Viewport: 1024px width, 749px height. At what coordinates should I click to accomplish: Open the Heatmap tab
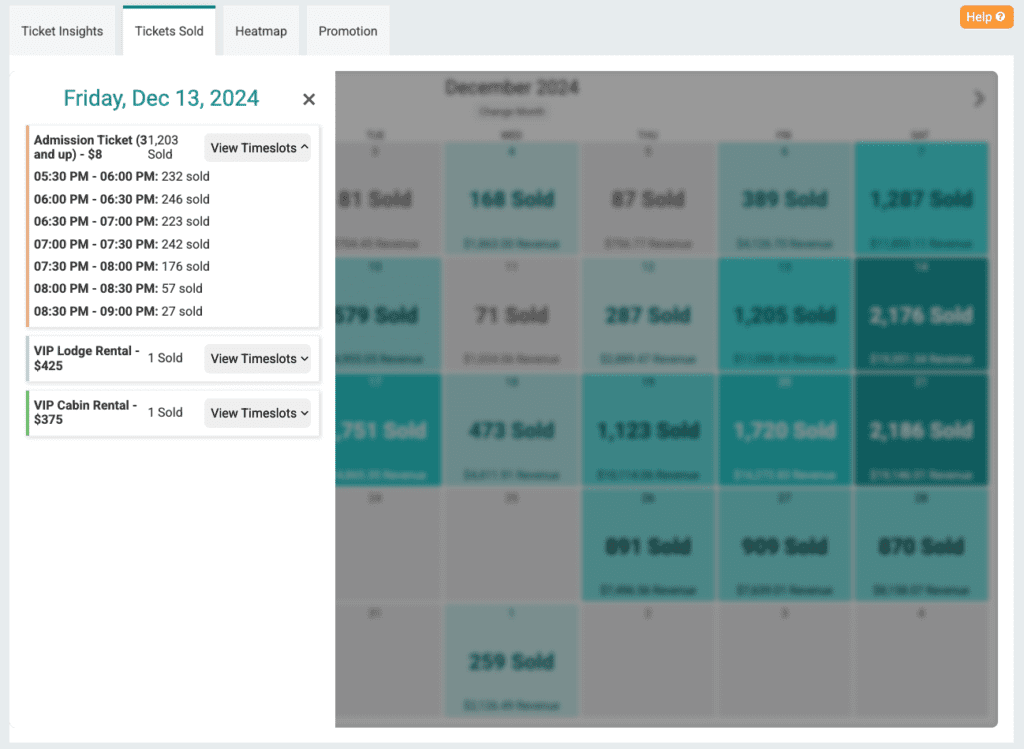click(261, 31)
